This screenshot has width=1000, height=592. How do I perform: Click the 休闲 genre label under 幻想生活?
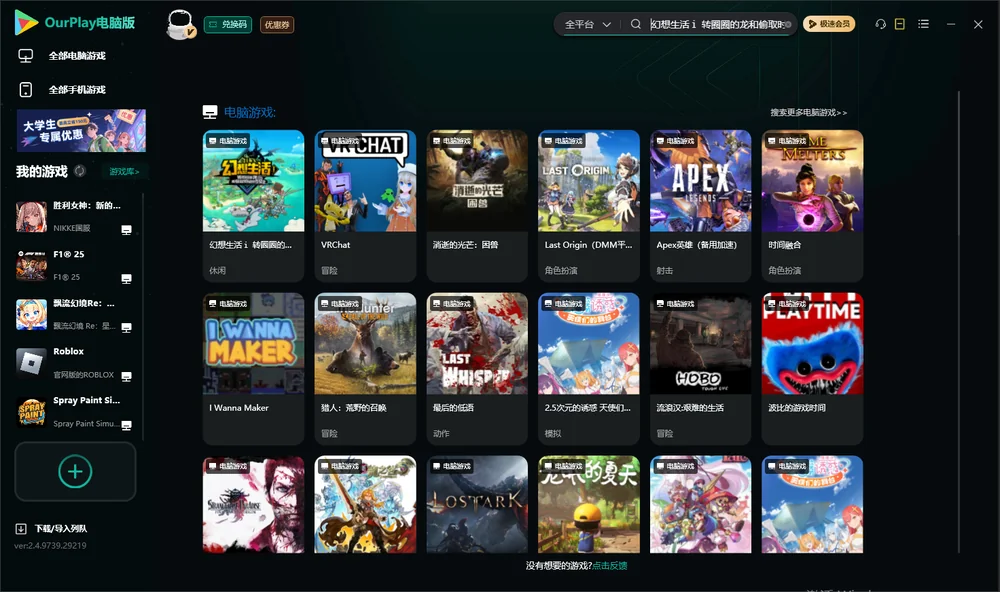click(x=217, y=270)
